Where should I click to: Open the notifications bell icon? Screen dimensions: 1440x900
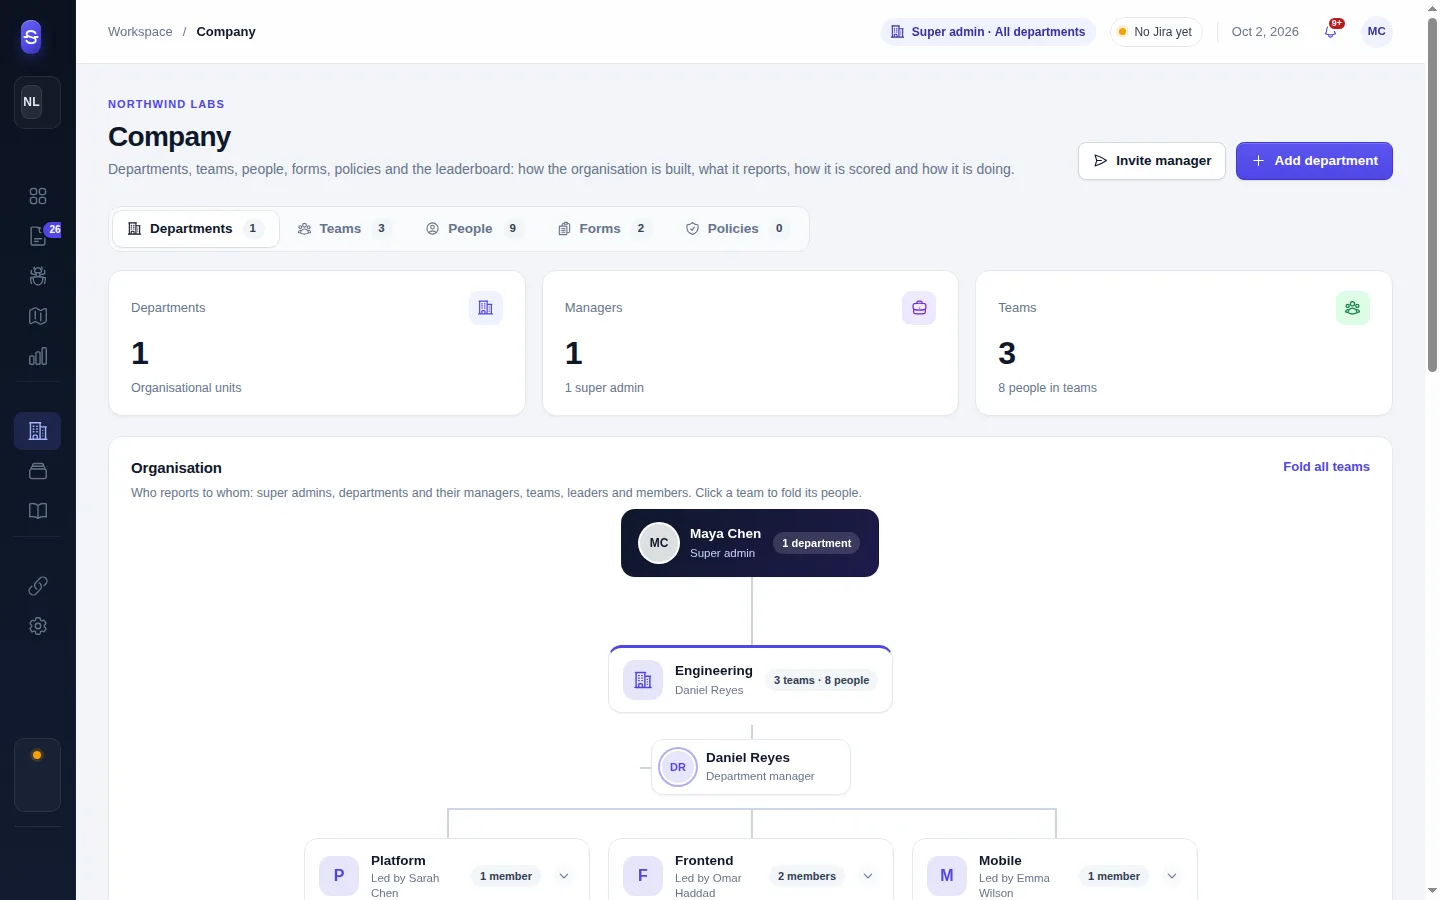[x=1331, y=31]
